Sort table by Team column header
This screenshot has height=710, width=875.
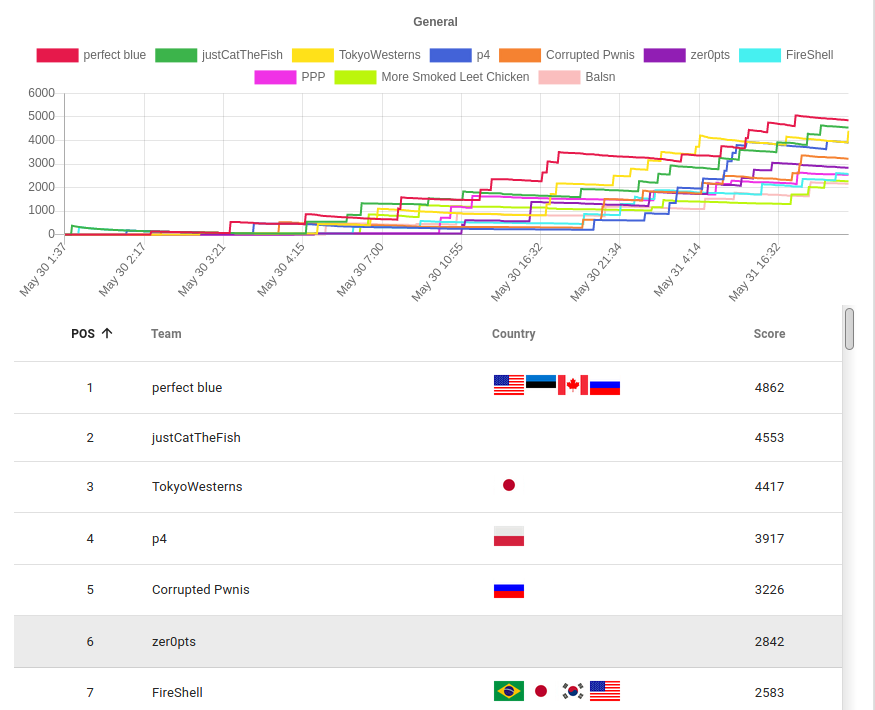tap(166, 334)
